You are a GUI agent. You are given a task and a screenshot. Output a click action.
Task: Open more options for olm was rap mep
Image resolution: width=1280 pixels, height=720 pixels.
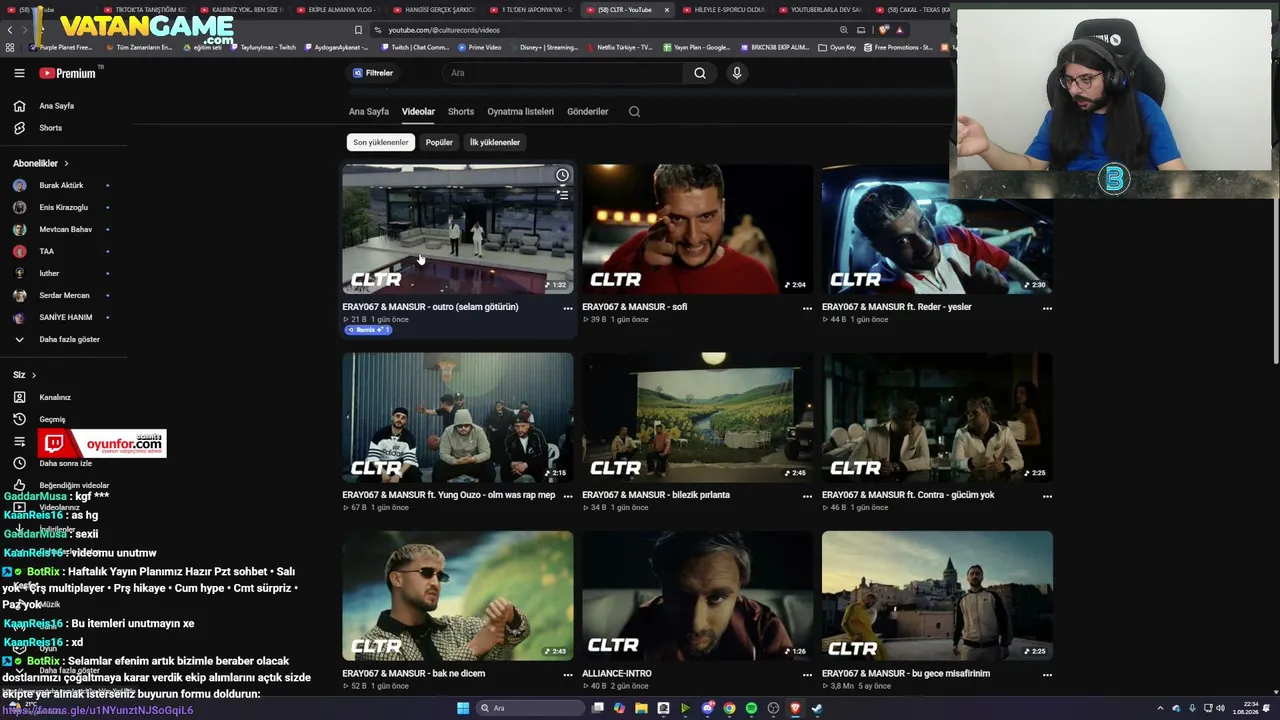568,496
